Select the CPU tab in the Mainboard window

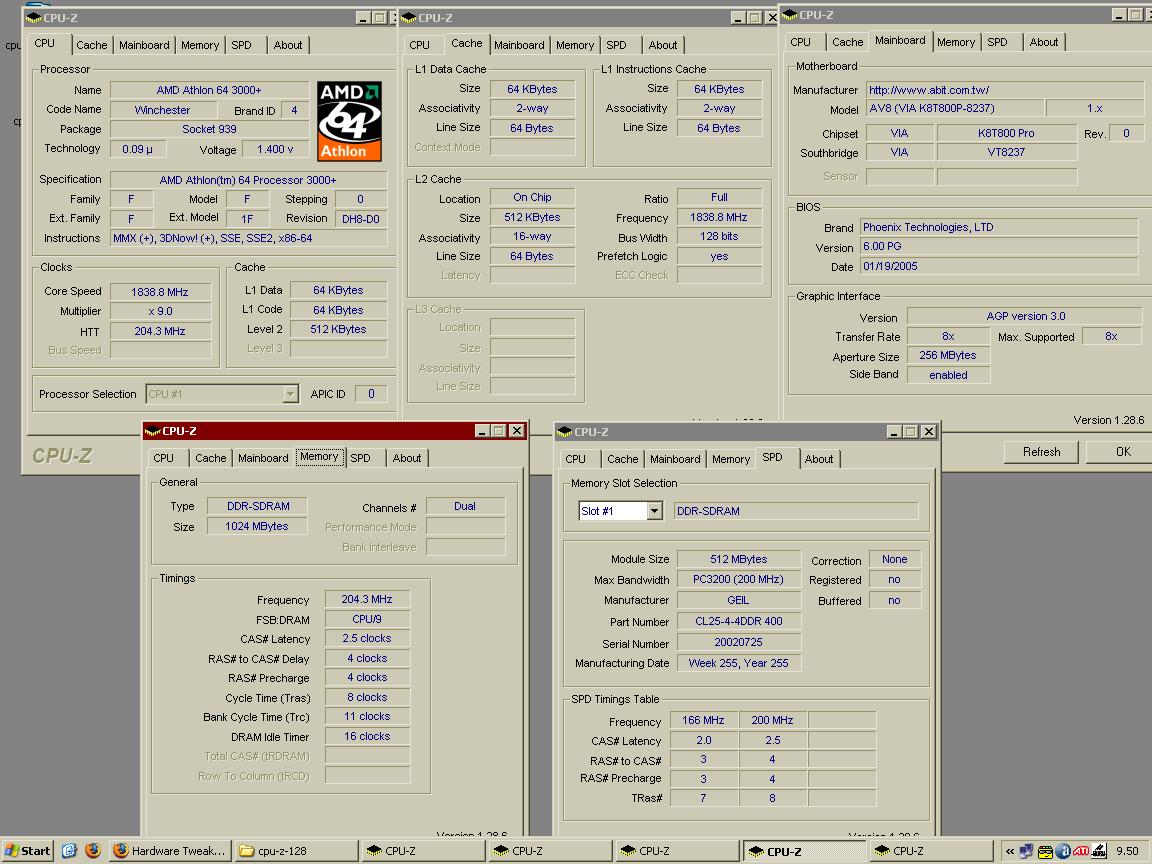click(801, 42)
